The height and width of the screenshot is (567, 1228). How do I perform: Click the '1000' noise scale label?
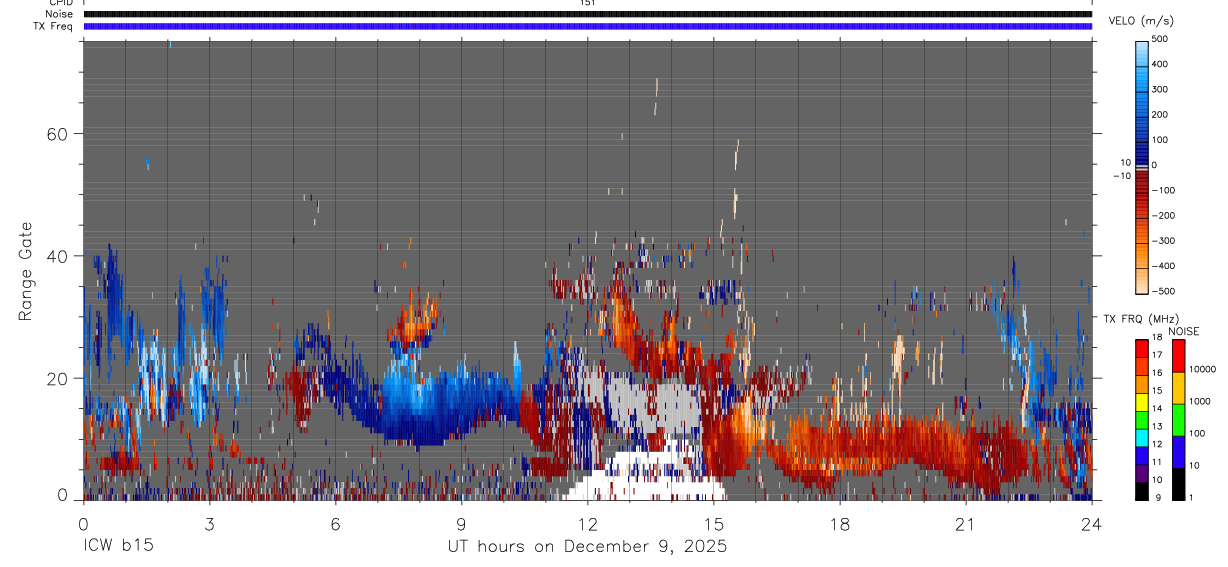pos(1200,401)
